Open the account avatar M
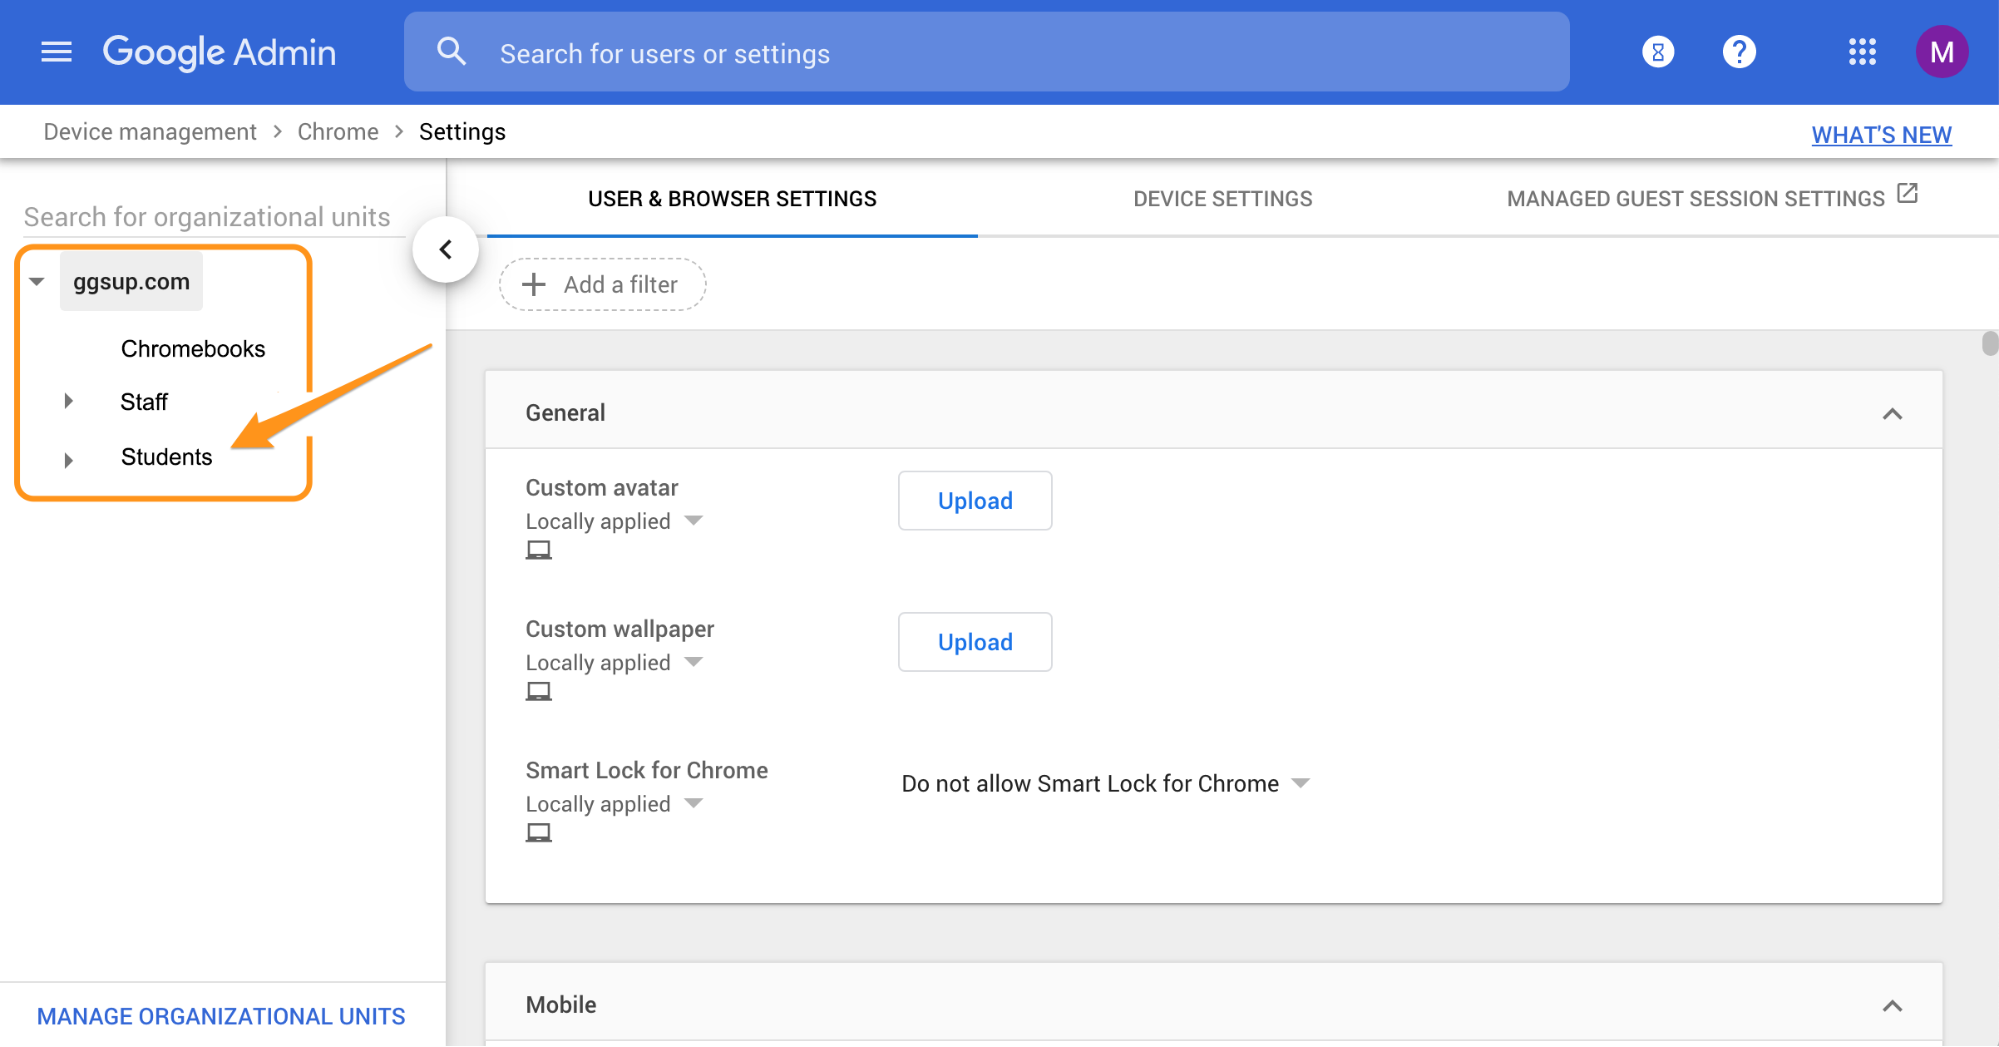The image size is (1999, 1047). [1942, 52]
